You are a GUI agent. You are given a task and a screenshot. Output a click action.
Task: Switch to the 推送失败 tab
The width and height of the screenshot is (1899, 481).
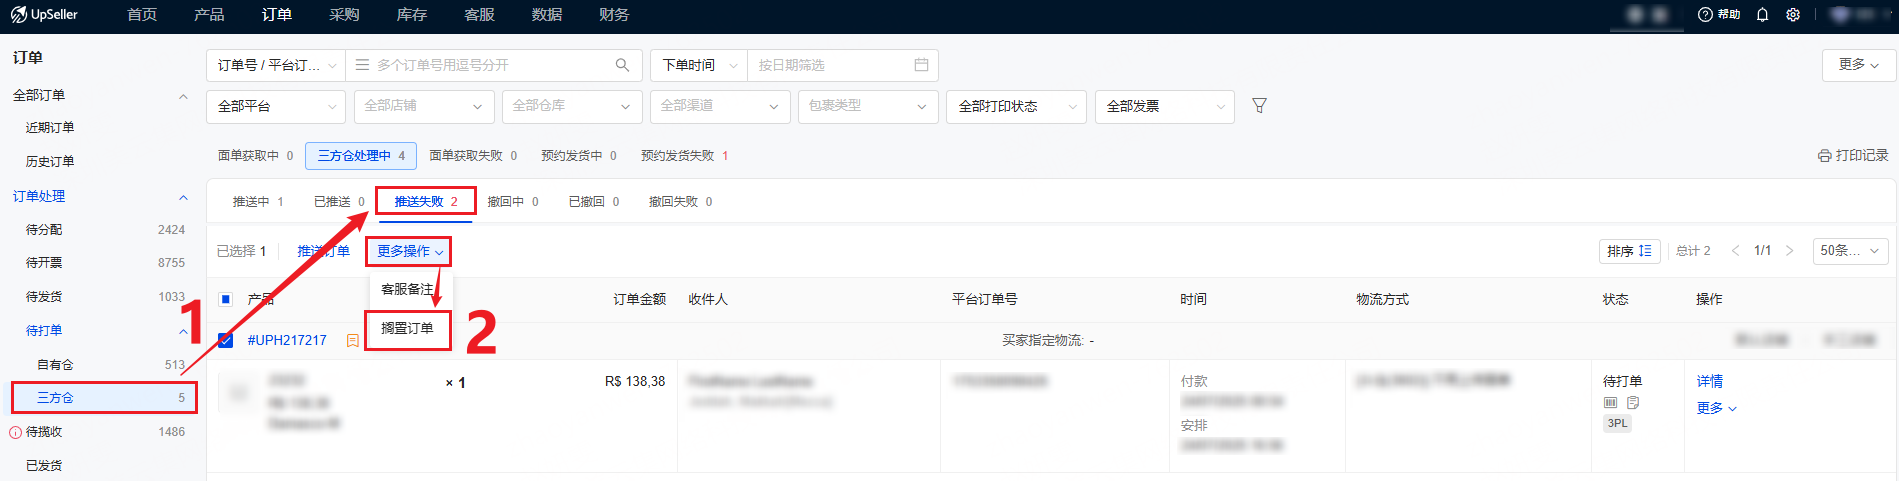pos(425,201)
